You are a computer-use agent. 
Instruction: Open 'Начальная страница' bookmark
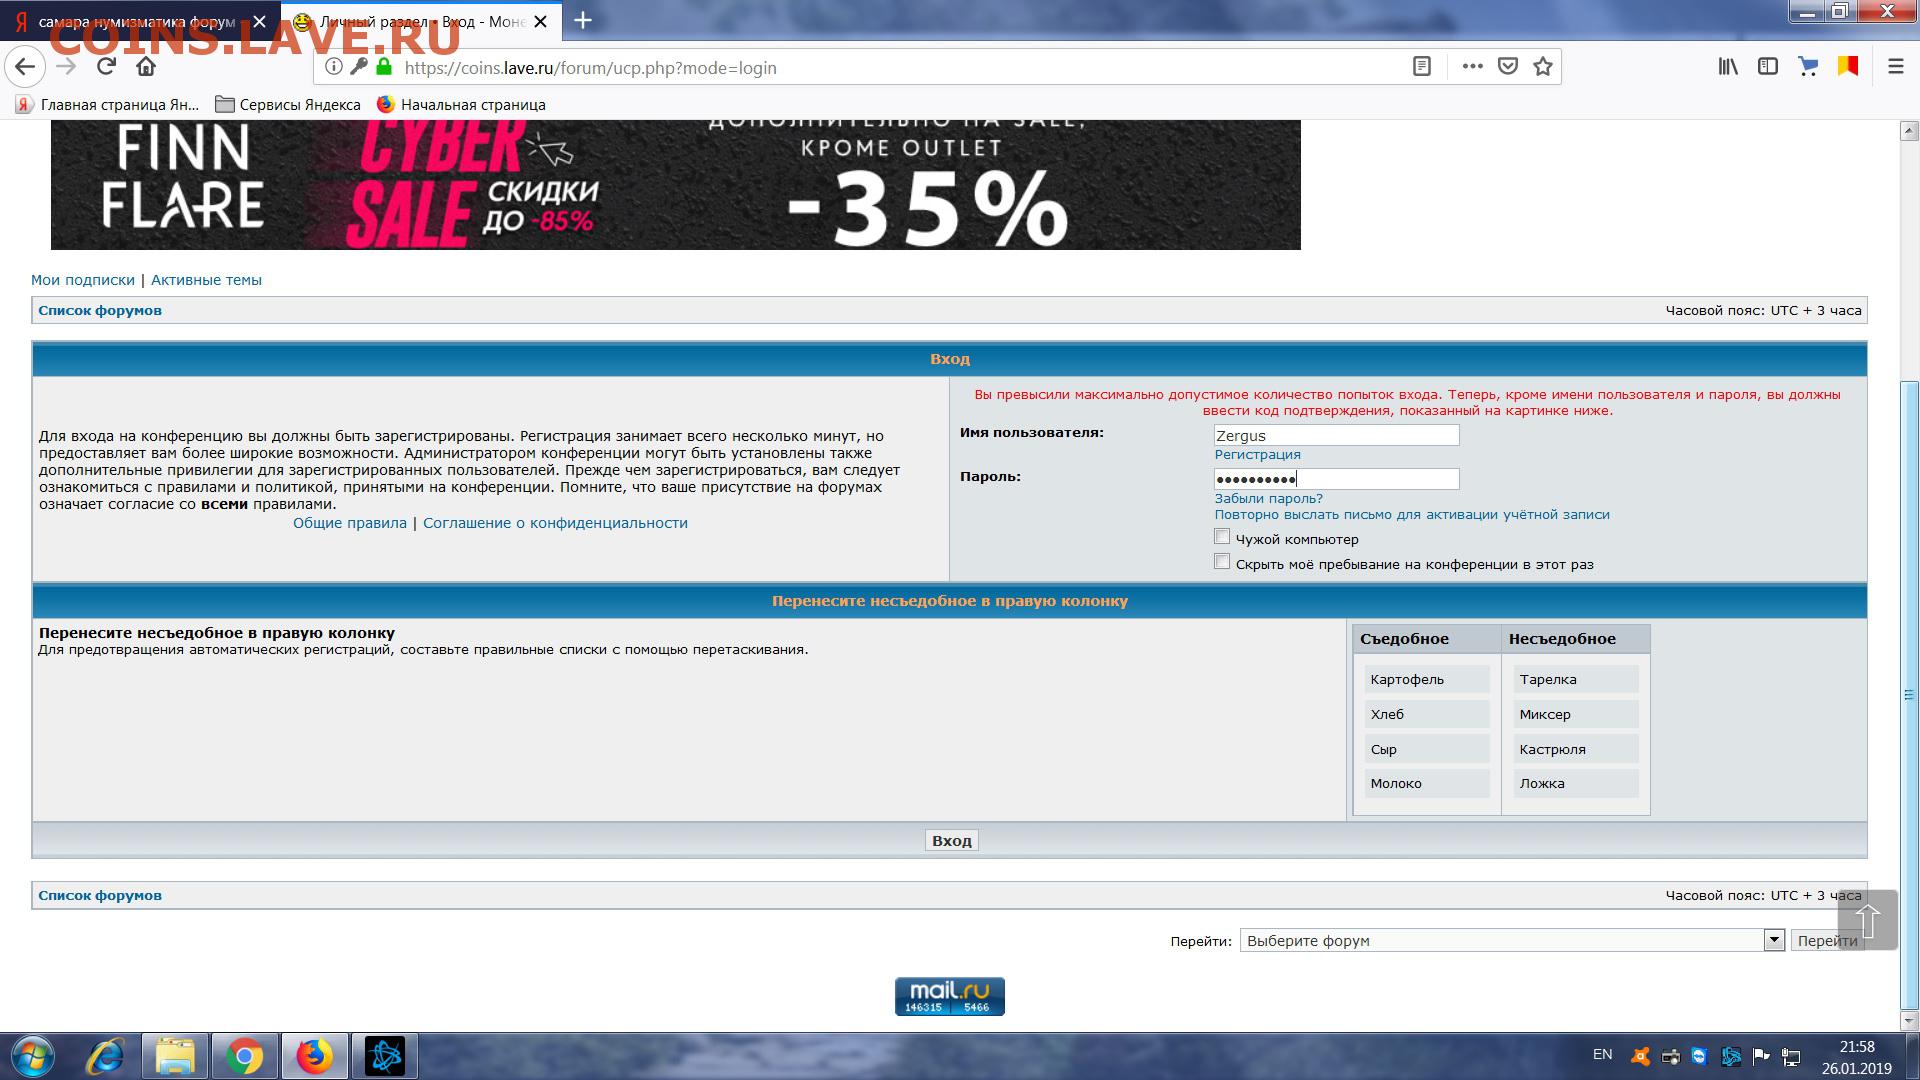tap(461, 104)
